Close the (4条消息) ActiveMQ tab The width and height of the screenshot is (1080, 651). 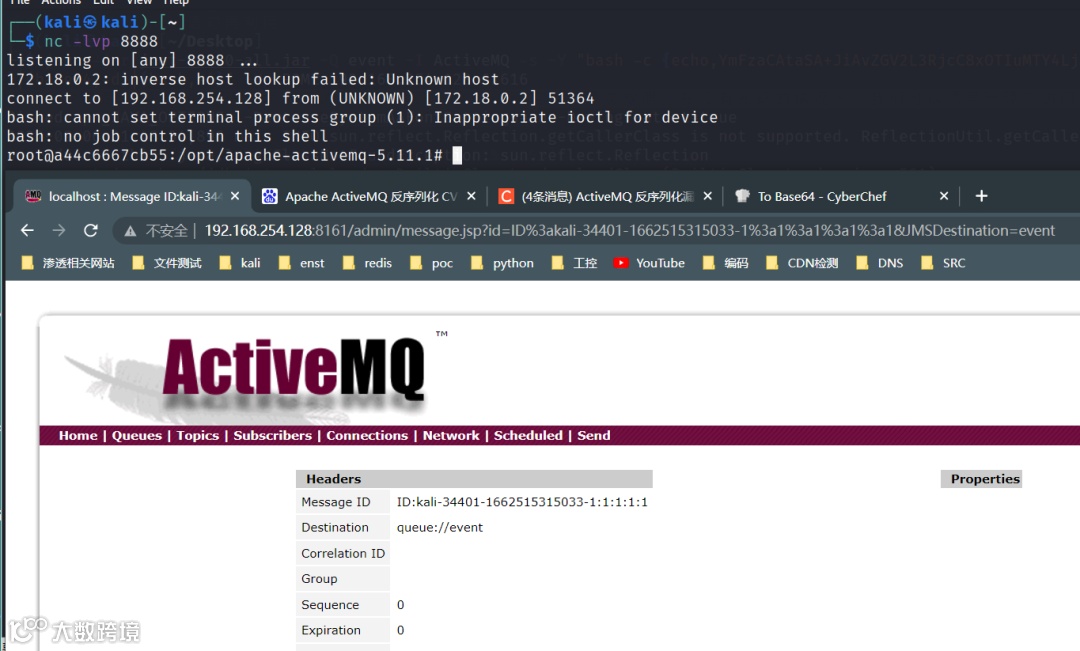point(707,196)
